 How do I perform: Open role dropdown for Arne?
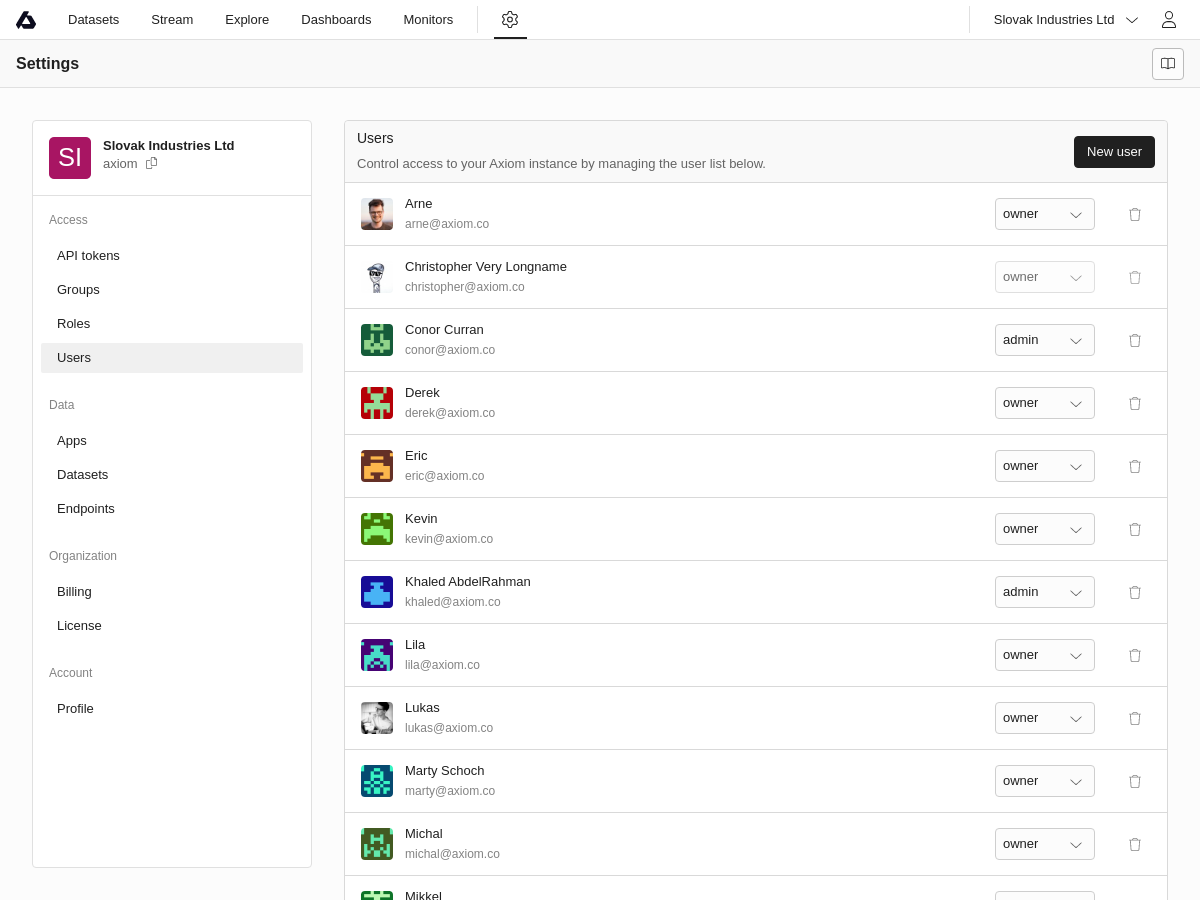coord(1044,214)
